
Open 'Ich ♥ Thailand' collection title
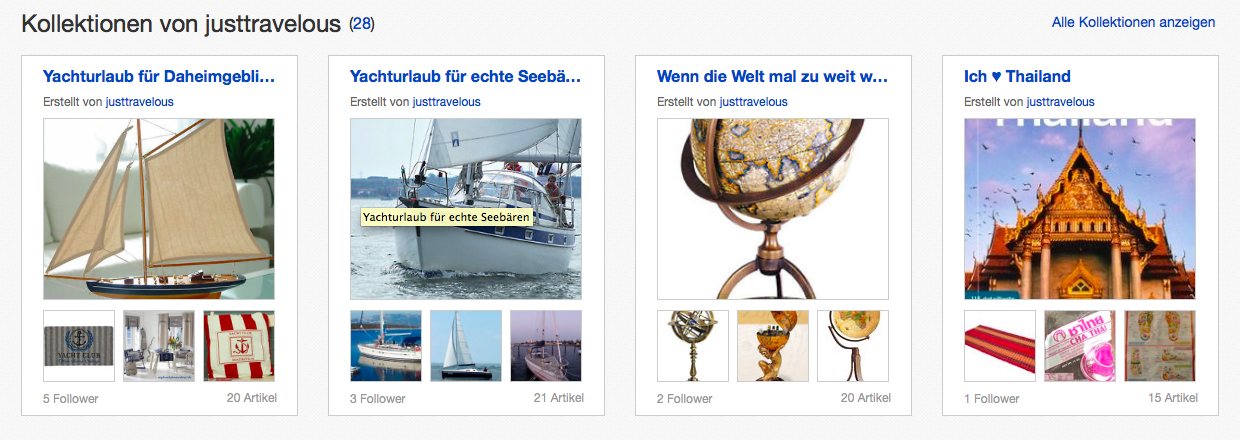point(1017,76)
